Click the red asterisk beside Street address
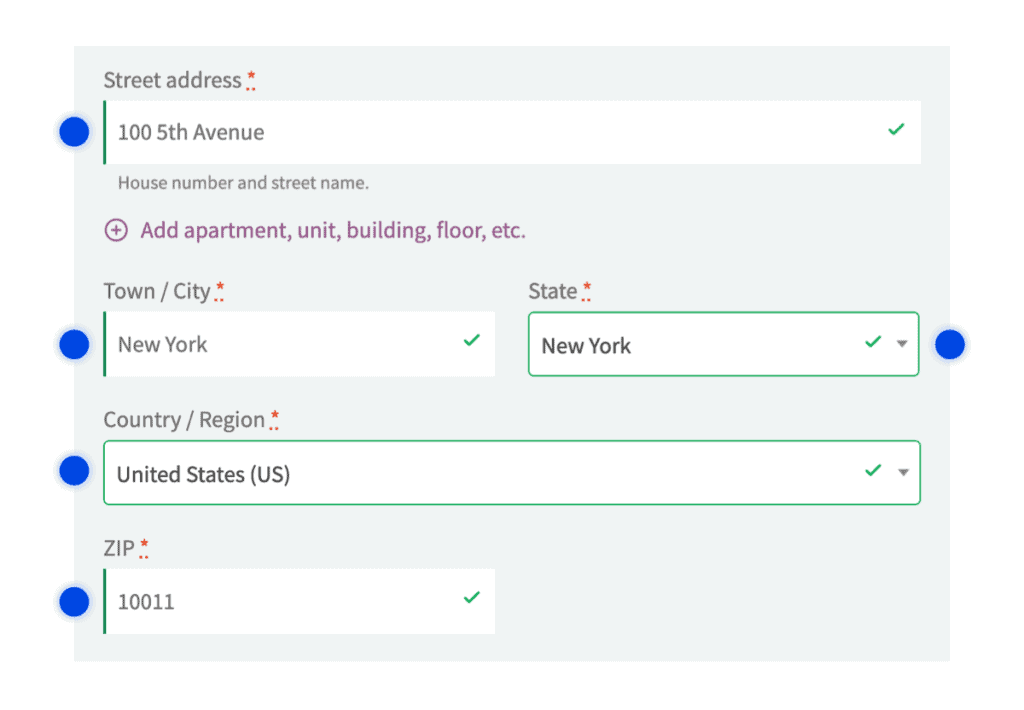This screenshot has width=1024, height=710. click(x=250, y=74)
